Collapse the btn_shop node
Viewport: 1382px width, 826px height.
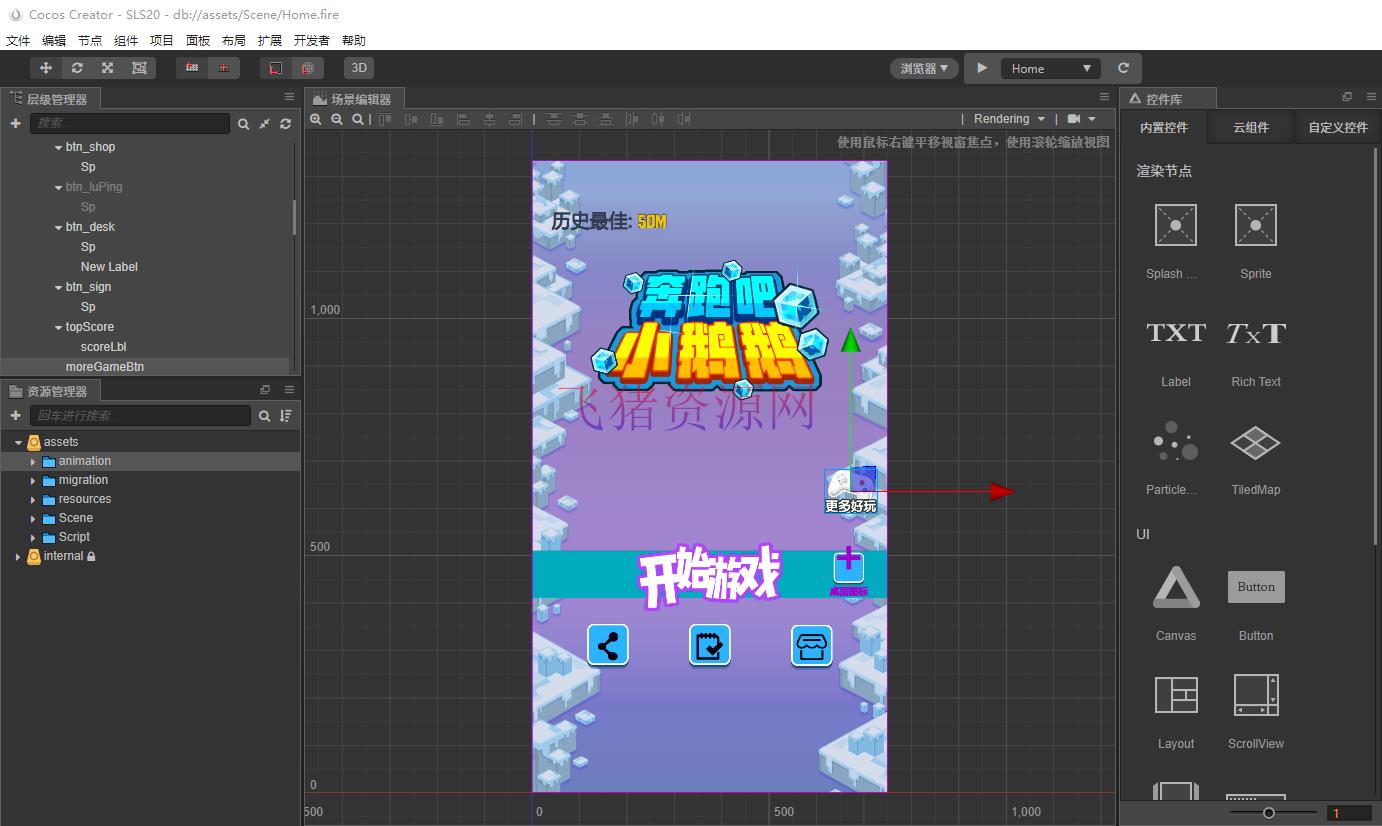tap(58, 147)
